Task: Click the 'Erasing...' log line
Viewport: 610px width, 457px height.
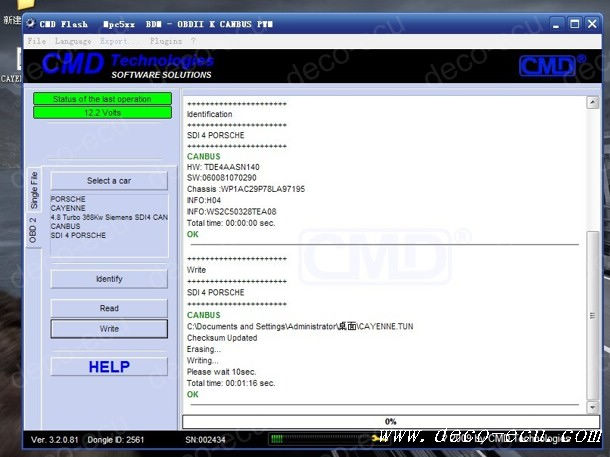Action: point(203,349)
